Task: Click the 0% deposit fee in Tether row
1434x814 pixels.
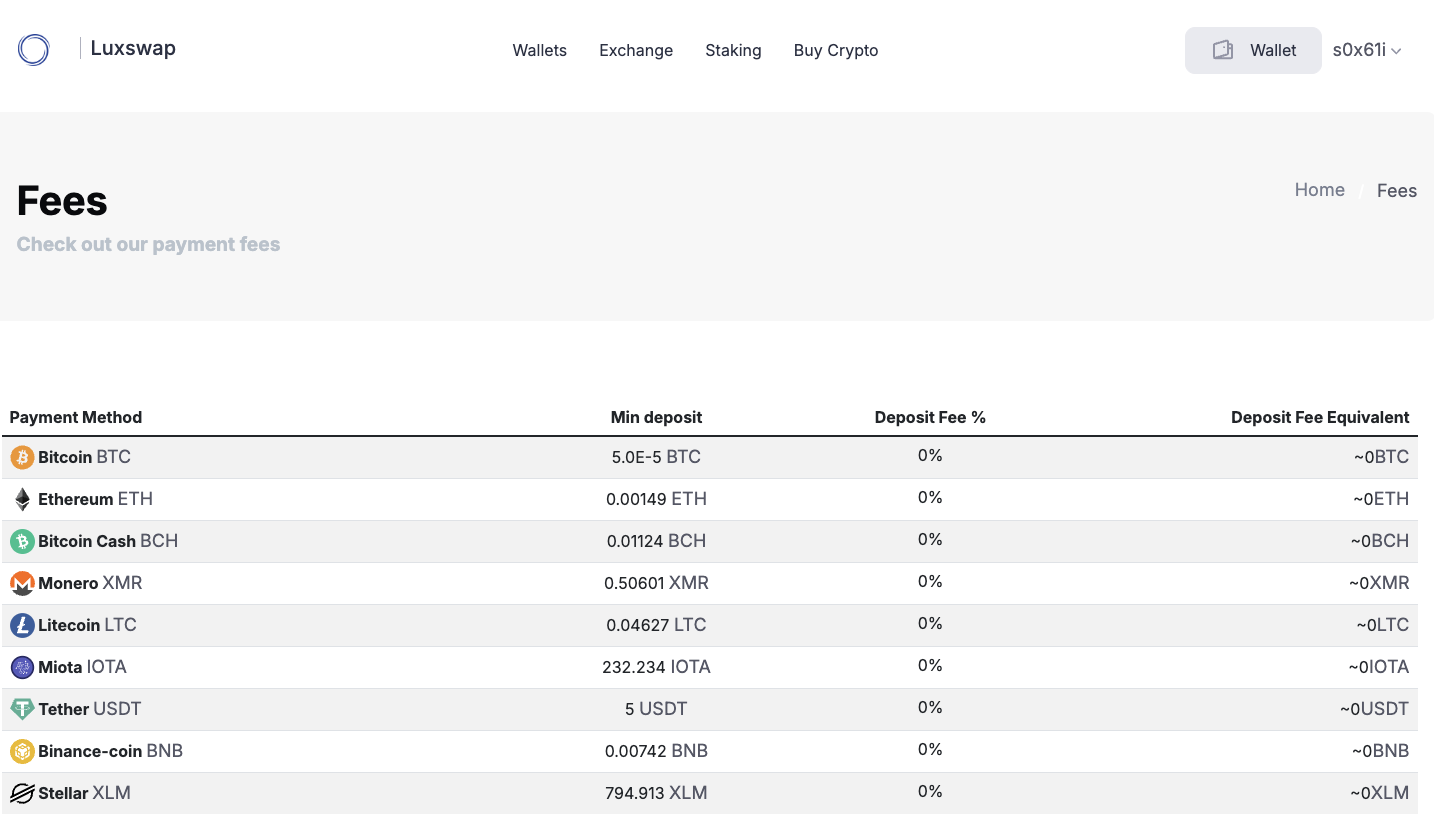Action: 930,707
